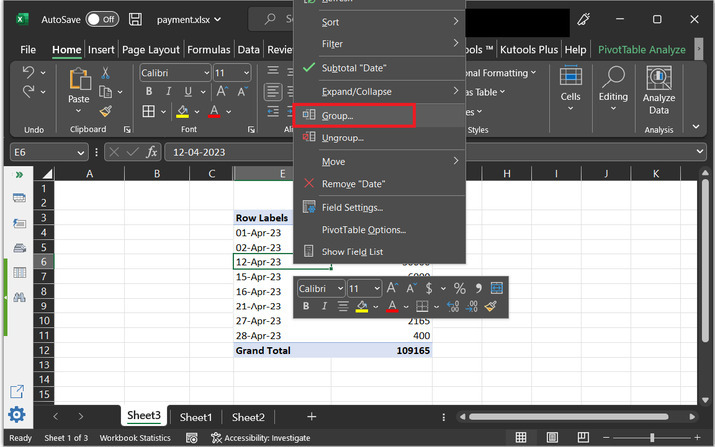
Task: Toggle AutoSave switch
Action: [x=103, y=20]
